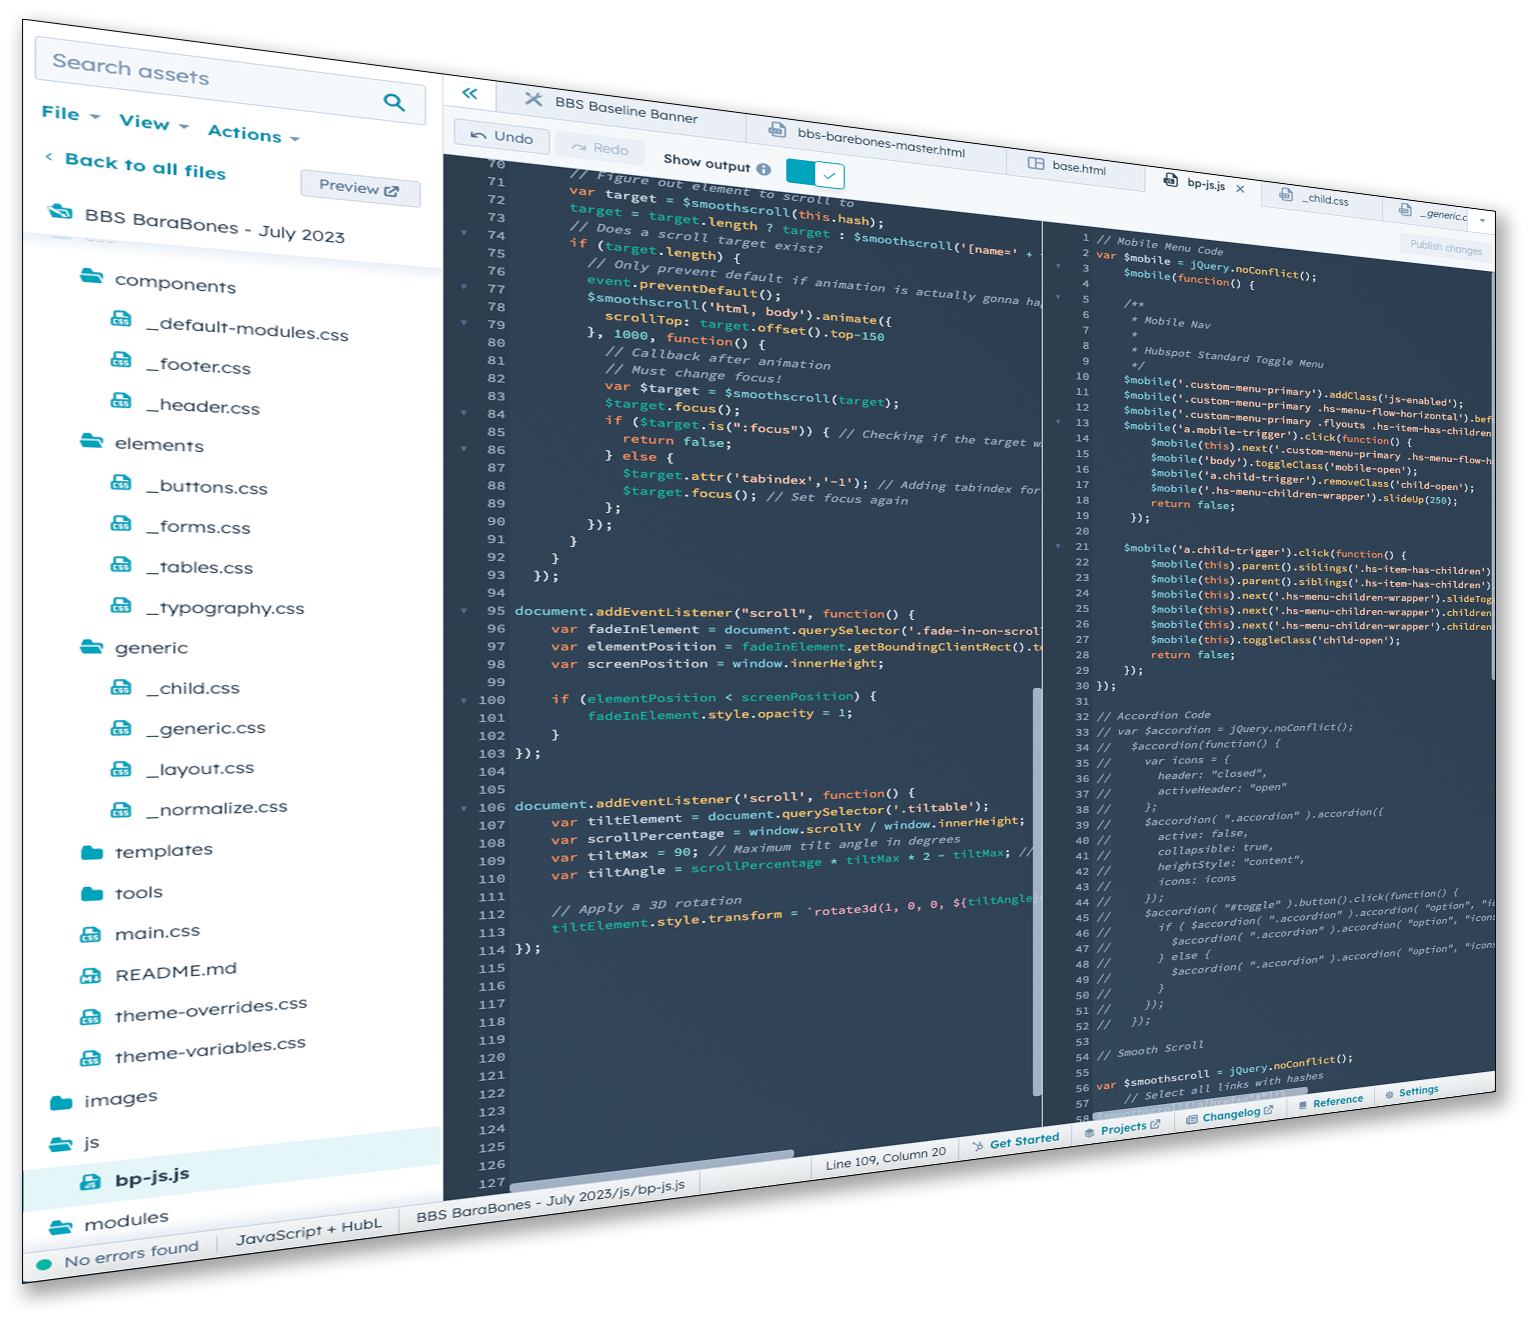Click the file icon on bbs-barebones-master.html tab
The width and height of the screenshot is (1537, 1322).
(776, 130)
